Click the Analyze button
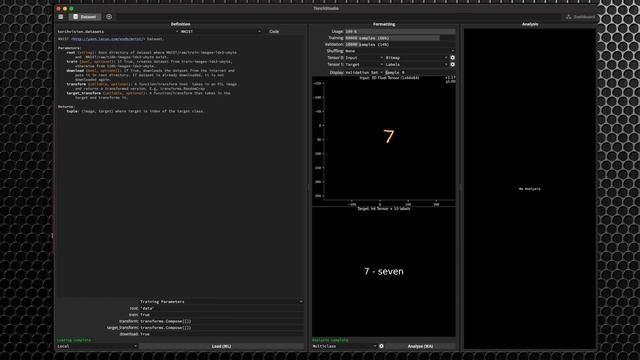Image resolution: width=640 pixels, height=360 pixels. (420, 346)
